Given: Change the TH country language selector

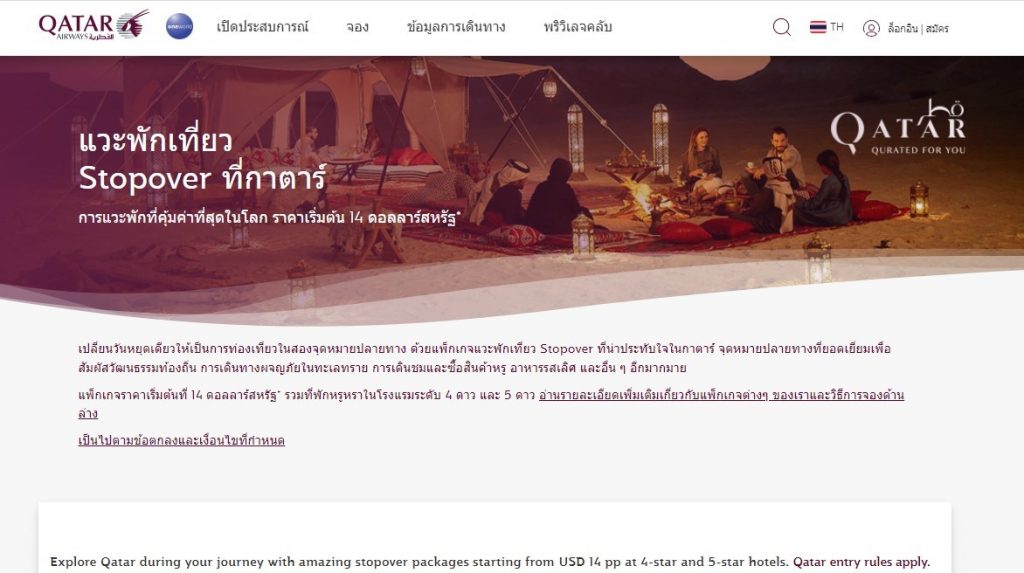Looking at the screenshot, I should point(827,27).
